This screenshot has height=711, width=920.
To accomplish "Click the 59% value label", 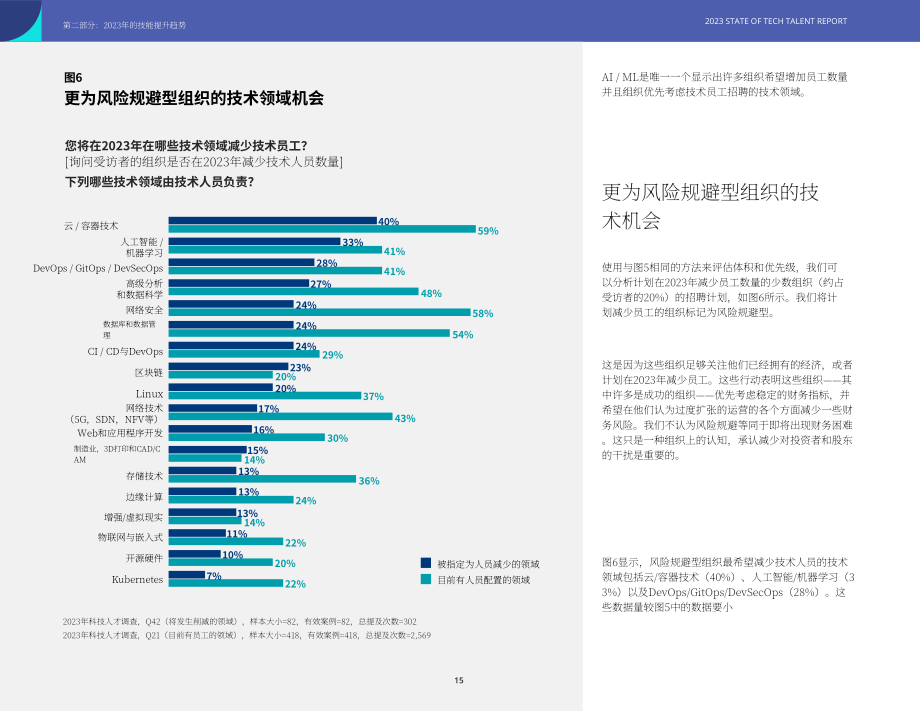I will coord(488,231).
